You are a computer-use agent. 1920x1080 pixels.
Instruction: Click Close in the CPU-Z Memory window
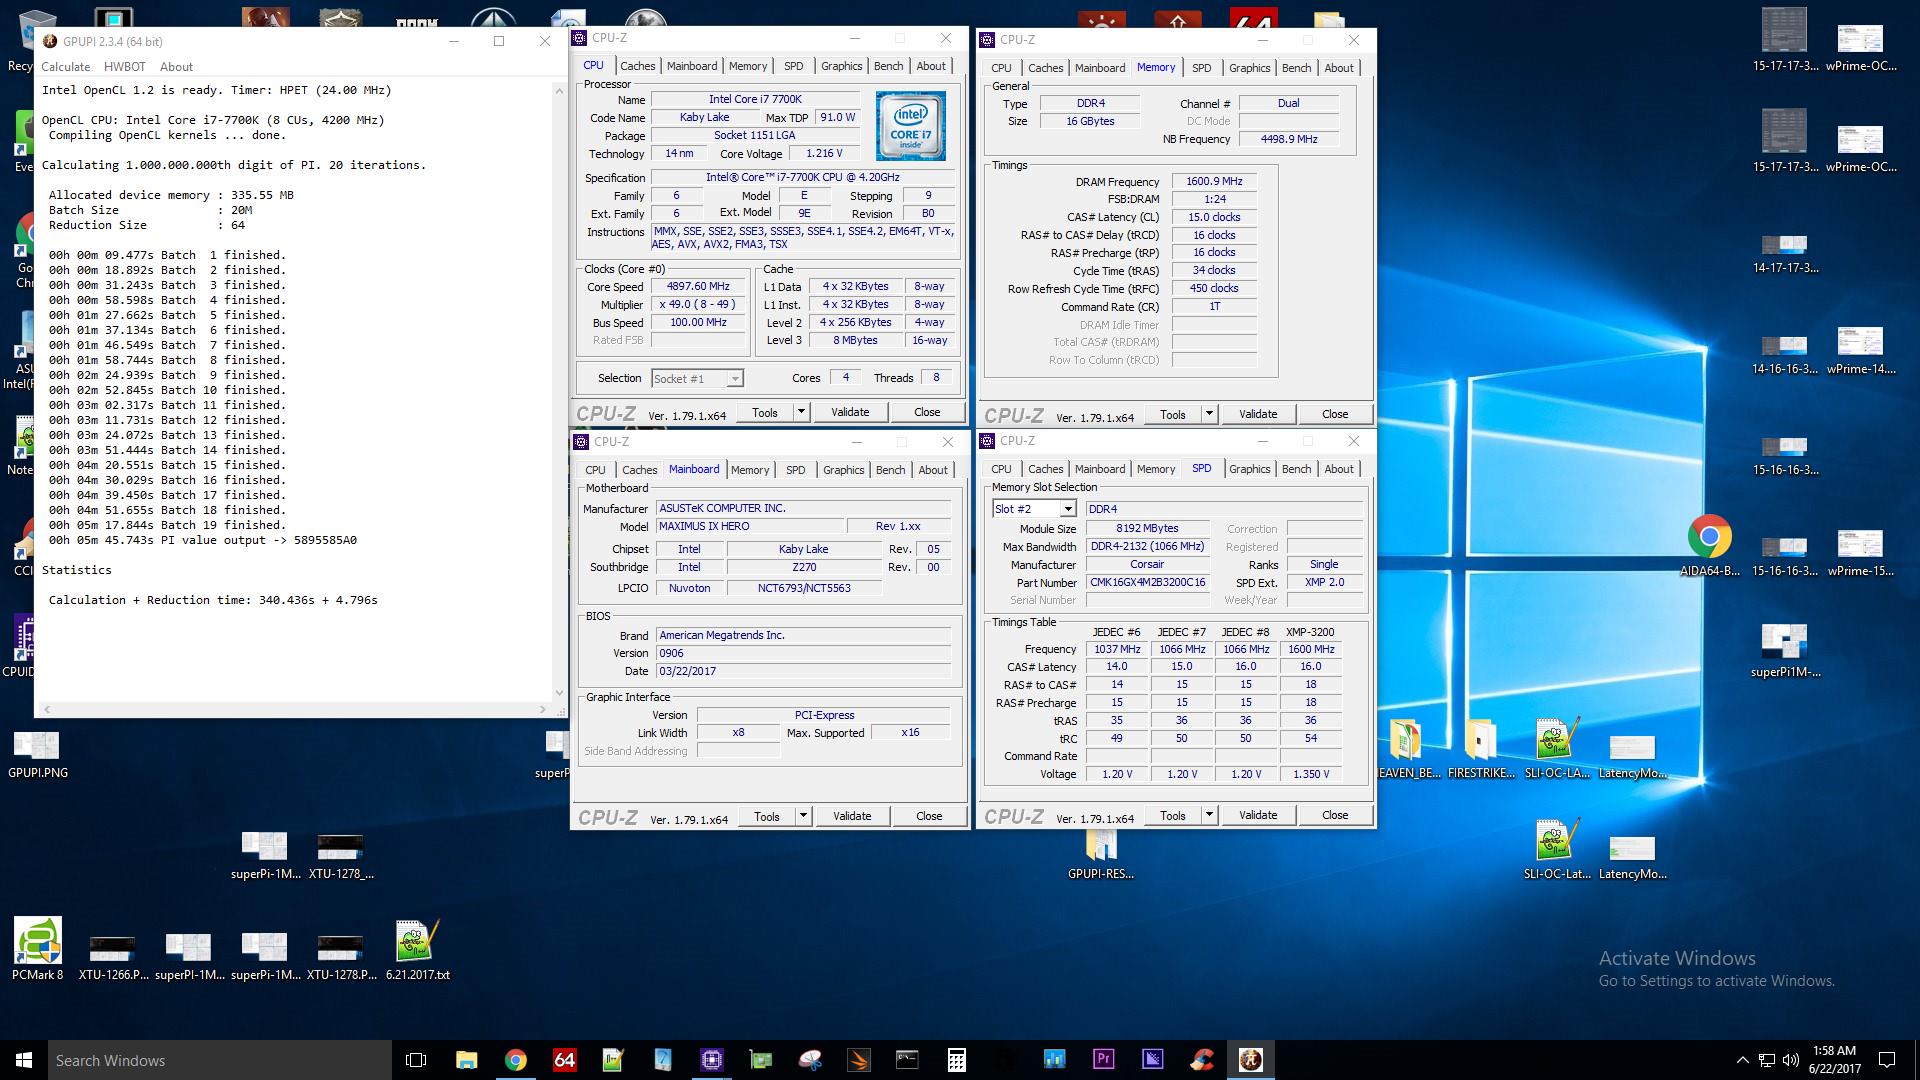point(1335,414)
